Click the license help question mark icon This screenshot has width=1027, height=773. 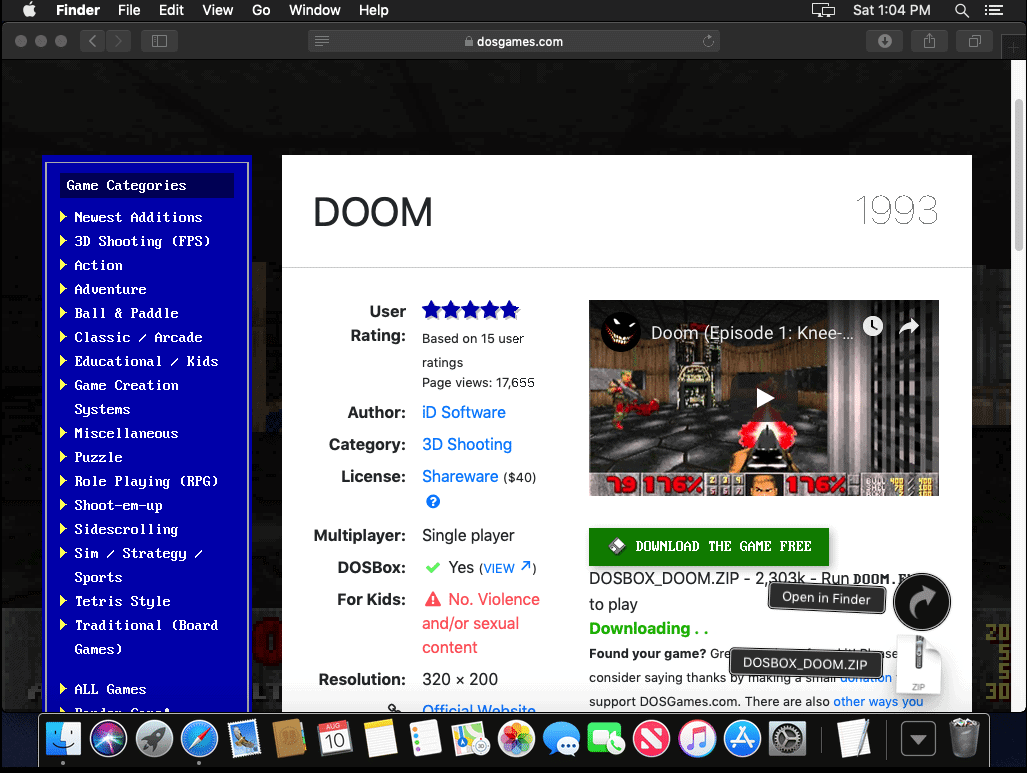pos(433,502)
